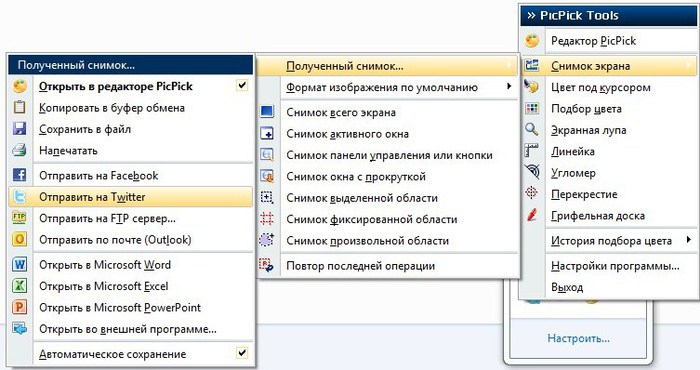Click the full screen capture icon

point(267,112)
